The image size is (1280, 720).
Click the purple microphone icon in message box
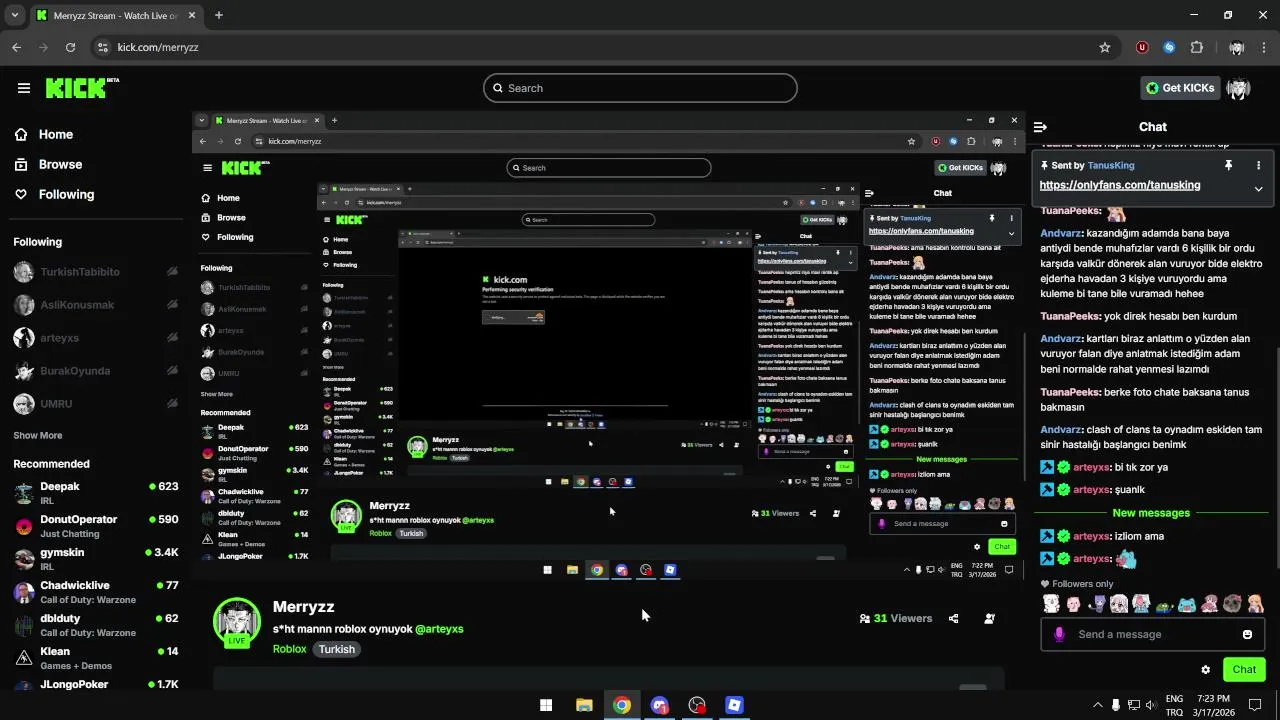(x=1059, y=634)
